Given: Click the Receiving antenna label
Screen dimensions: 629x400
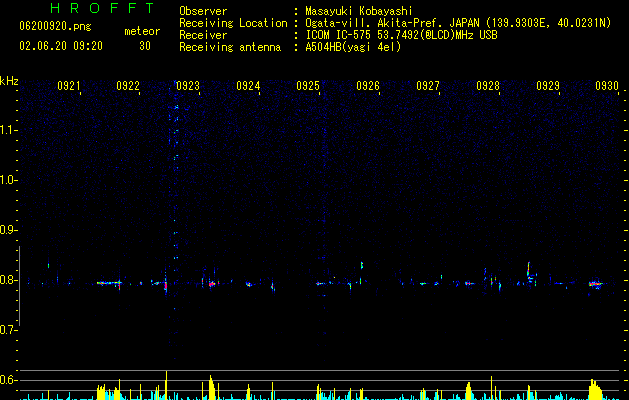Looking at the screenshot, I should (230, 47).
